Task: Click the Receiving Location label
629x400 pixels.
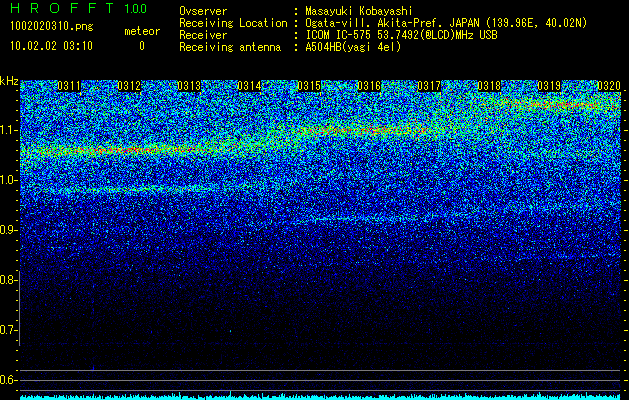Action: click(x=233, y=23)
